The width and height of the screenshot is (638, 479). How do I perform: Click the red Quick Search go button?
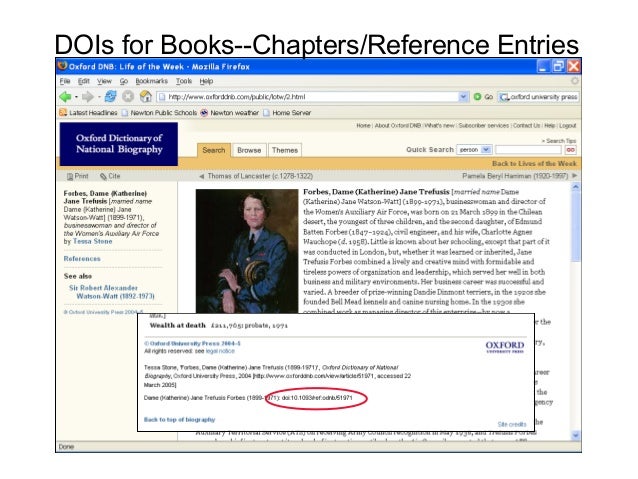pyautogui.click(x=570, y=150)
